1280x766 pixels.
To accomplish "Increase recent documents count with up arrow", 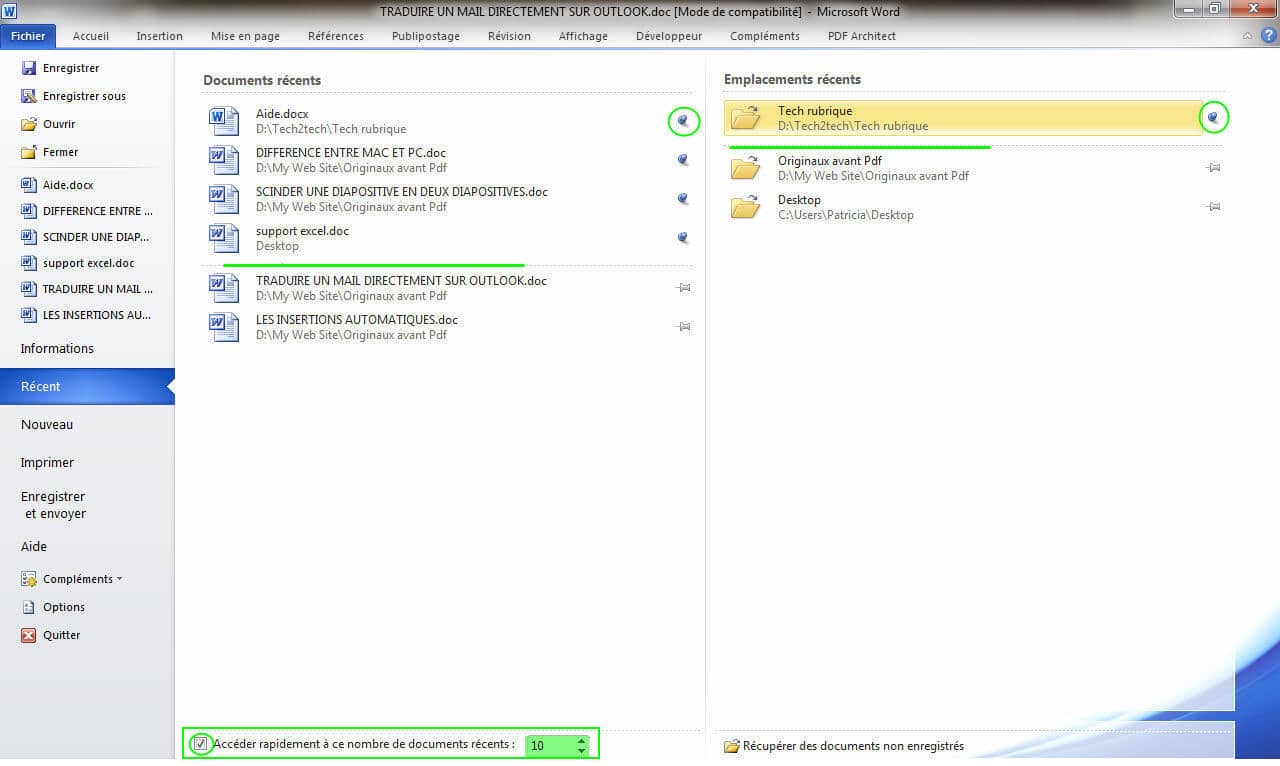I will pos(582,740).
